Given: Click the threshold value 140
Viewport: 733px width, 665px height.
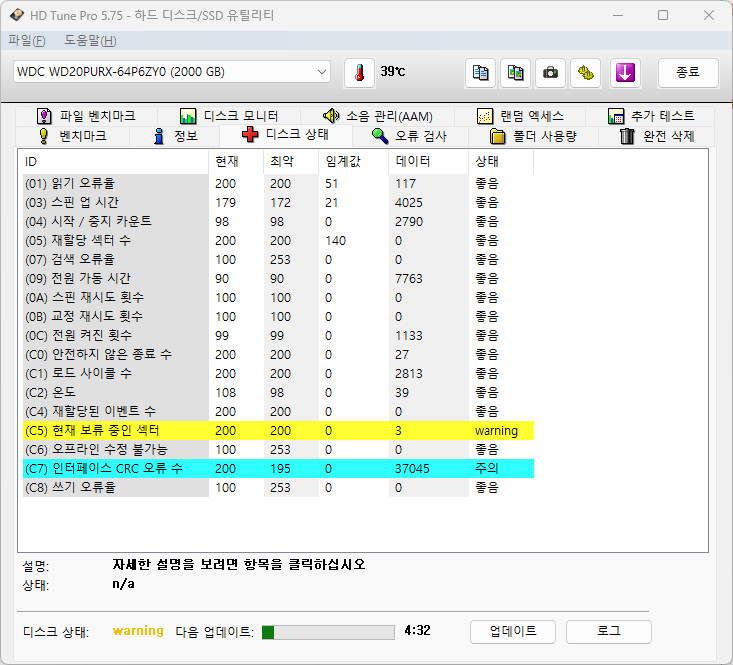Looking at the screenshot, I should point(335,241).
